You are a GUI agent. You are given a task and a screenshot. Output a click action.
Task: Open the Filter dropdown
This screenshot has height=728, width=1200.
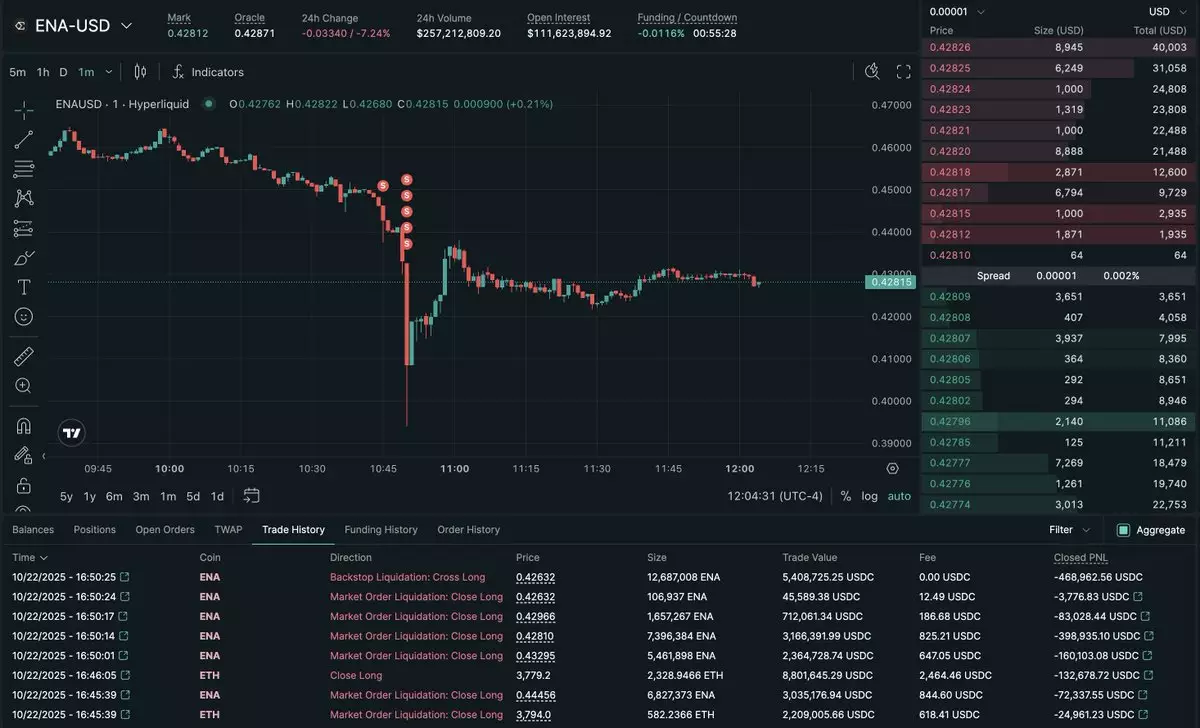[1069, 530]
